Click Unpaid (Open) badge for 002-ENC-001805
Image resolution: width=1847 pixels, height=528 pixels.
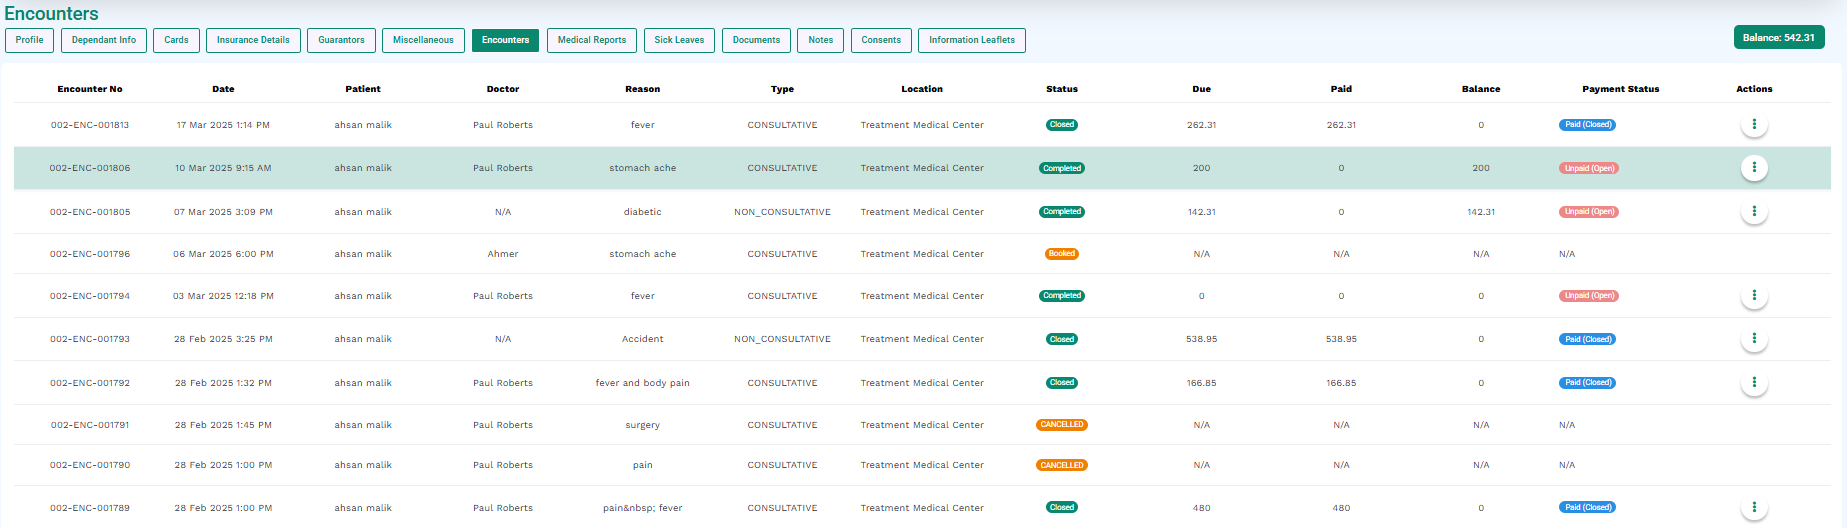[1589, 212]
